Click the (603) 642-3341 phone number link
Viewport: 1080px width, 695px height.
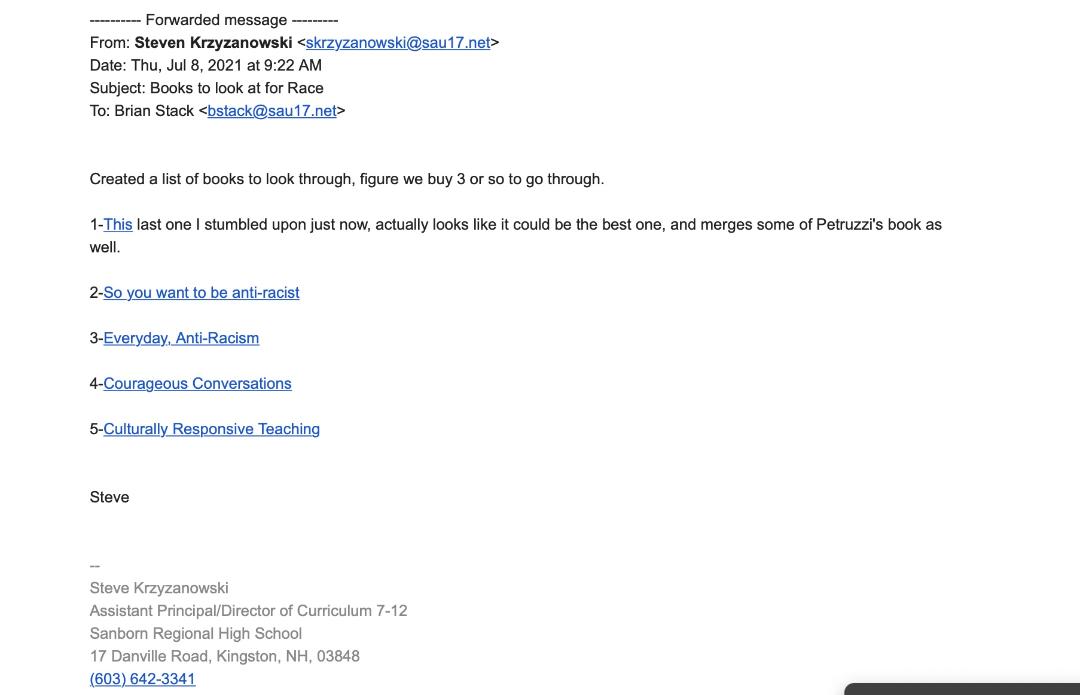tap(142, 679)
